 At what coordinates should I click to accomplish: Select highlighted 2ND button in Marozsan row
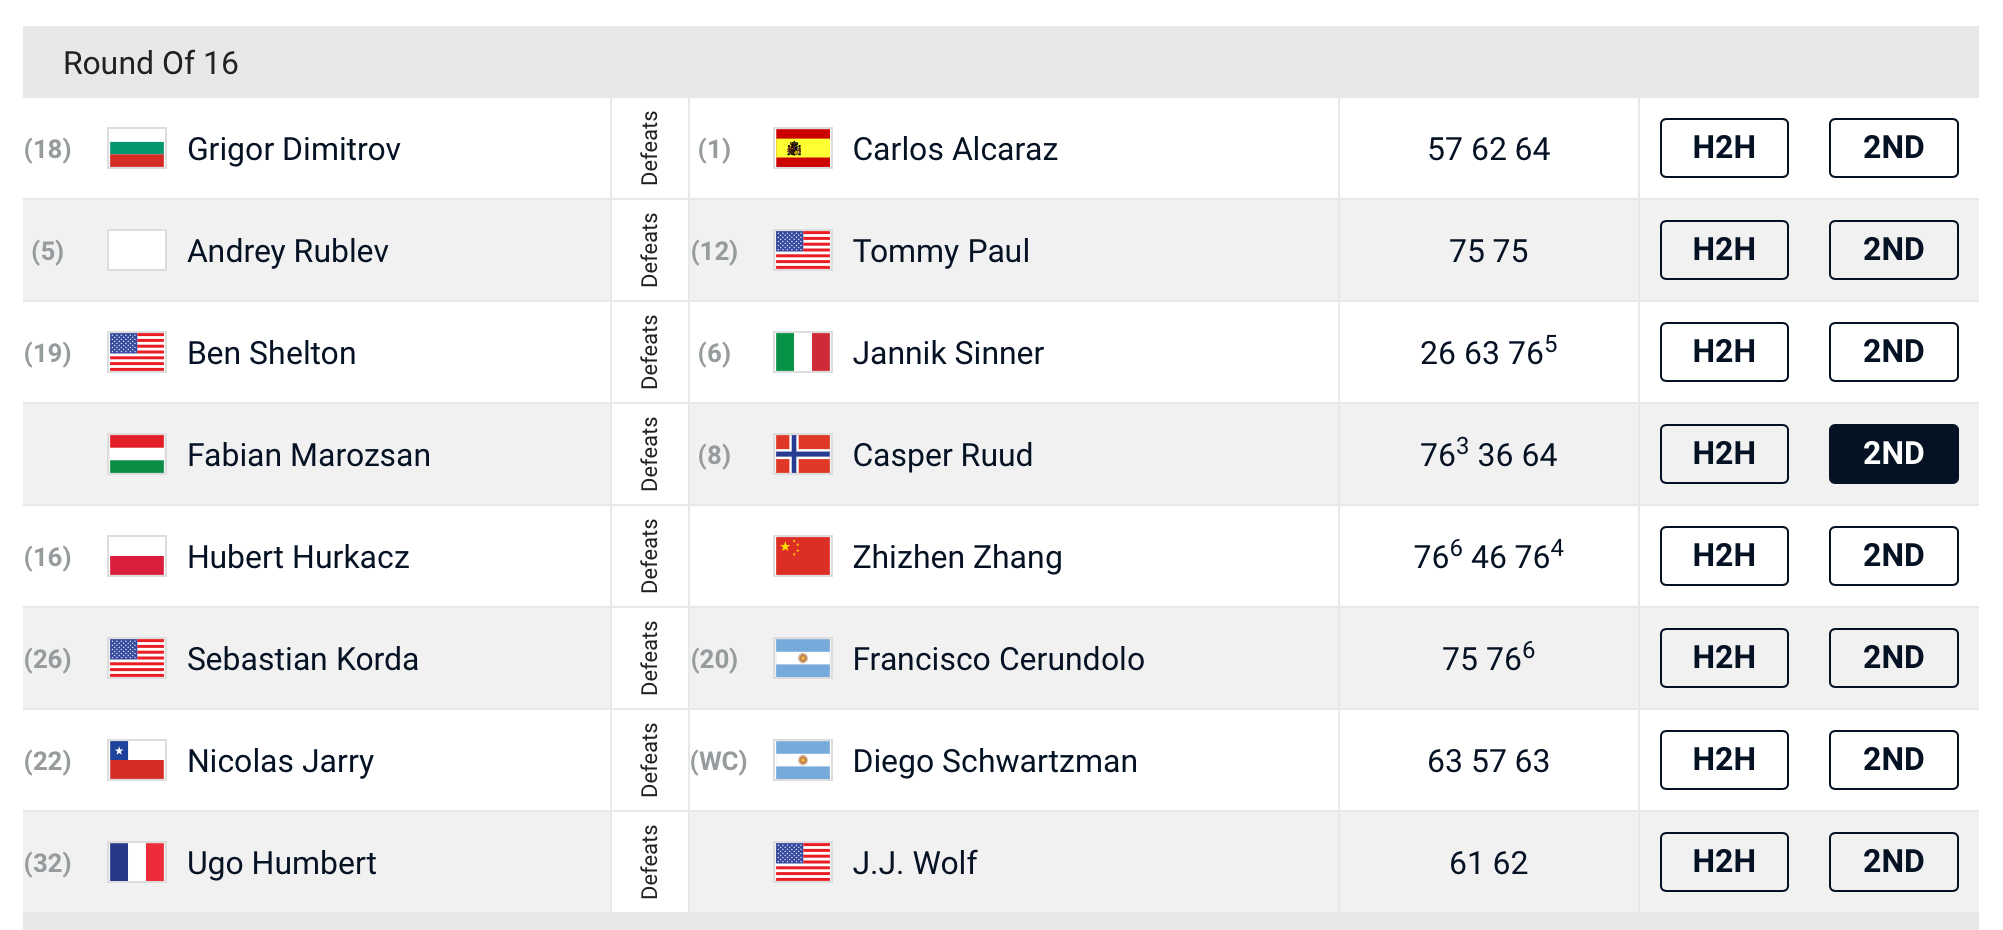[1893, 454]
